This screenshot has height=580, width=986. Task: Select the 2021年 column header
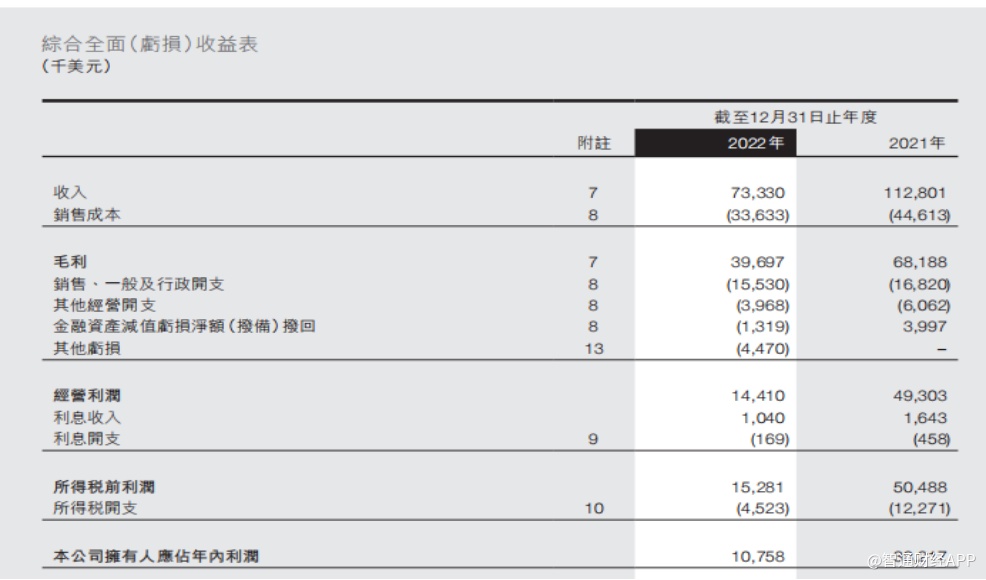click(916, 143)
